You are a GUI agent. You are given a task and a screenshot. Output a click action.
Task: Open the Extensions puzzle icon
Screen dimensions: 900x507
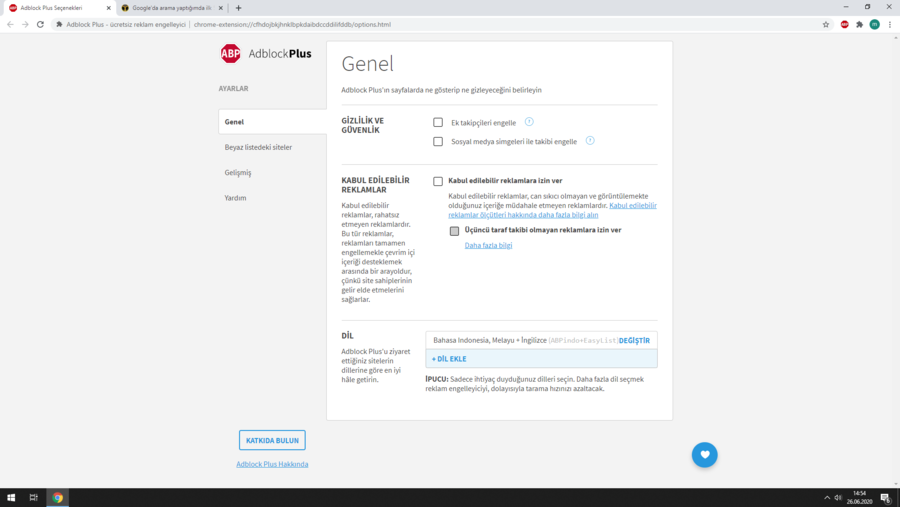(x=859, y=25)
